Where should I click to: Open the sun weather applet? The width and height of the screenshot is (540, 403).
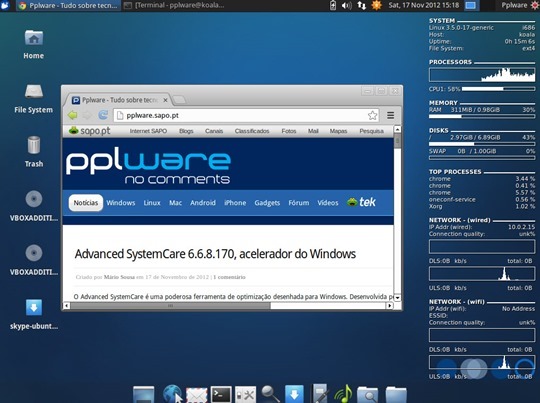click(x=376, y=5)
